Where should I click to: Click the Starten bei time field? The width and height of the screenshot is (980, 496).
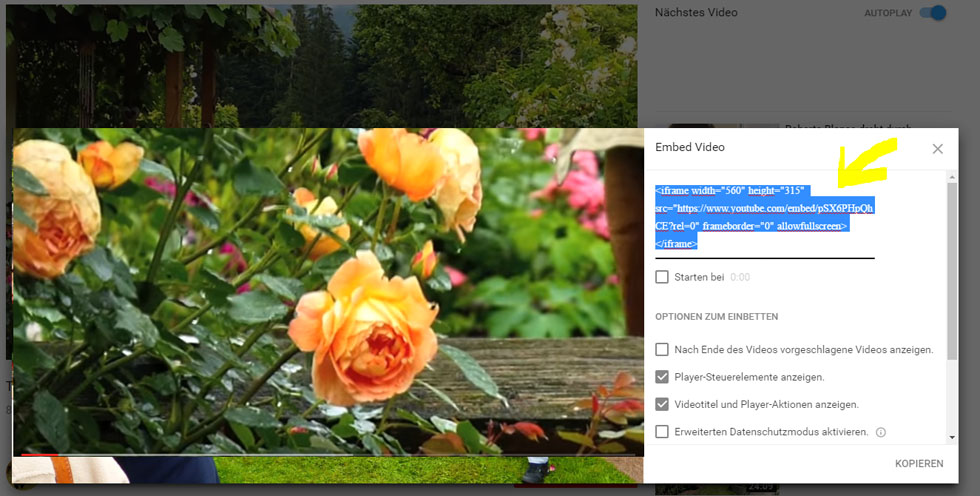pyautogui.click(x=740, y=277)
